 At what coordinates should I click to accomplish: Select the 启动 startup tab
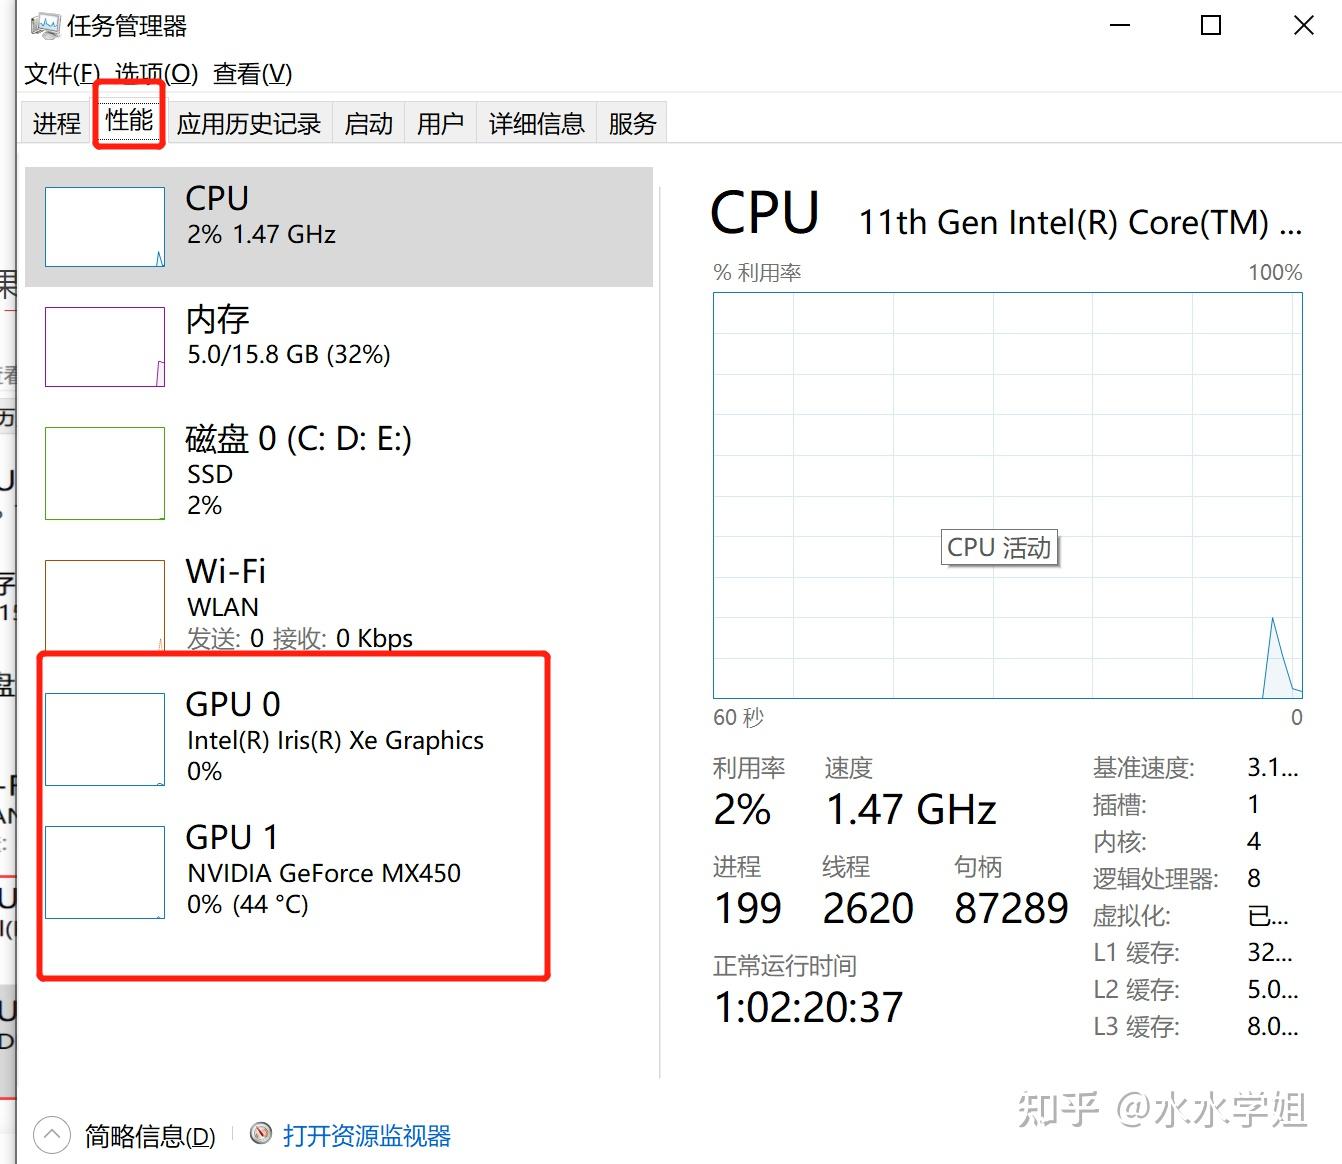coord(367,122)
